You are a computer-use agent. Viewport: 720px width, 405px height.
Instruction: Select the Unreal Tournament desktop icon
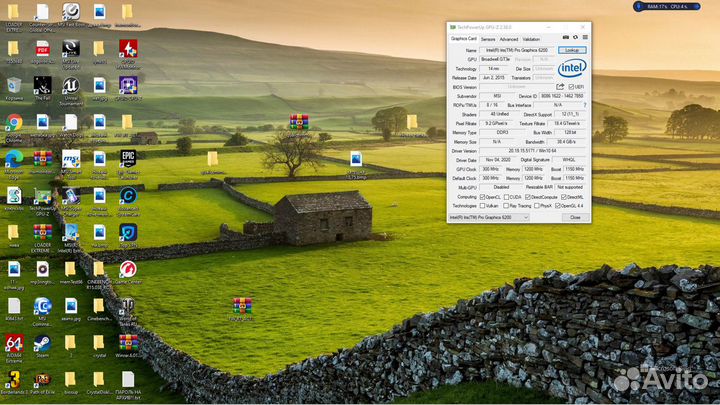click(x=71, y=86)
